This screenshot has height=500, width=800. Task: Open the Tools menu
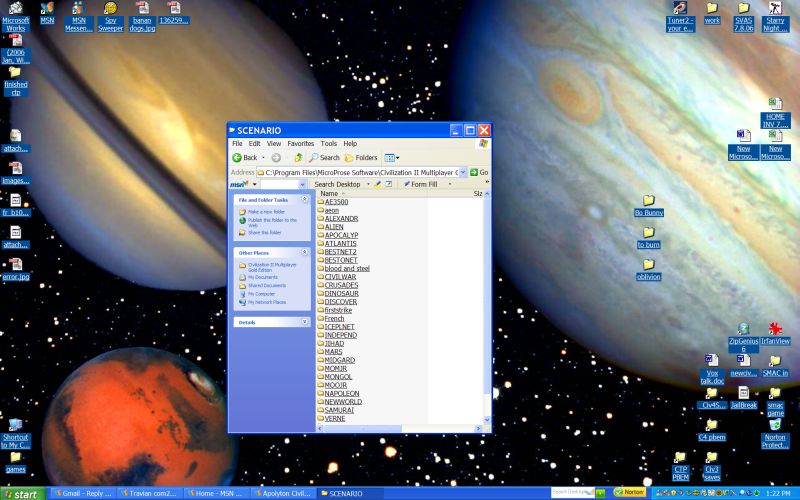328,144
